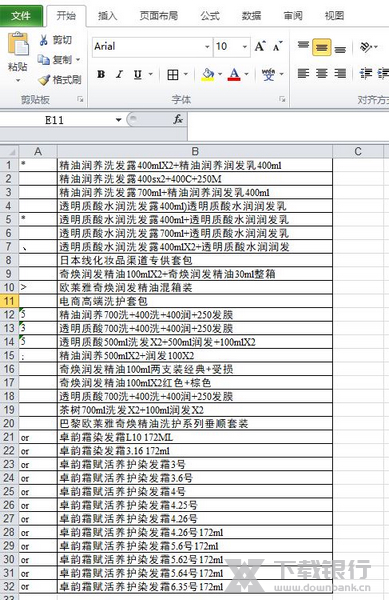Click the Cut scissors icon
This screenshot has height=600, width=389.
pos(43,40)
